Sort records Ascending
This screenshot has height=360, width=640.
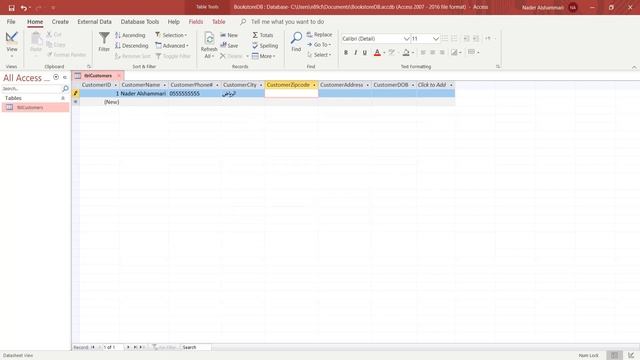click(130, 35)
